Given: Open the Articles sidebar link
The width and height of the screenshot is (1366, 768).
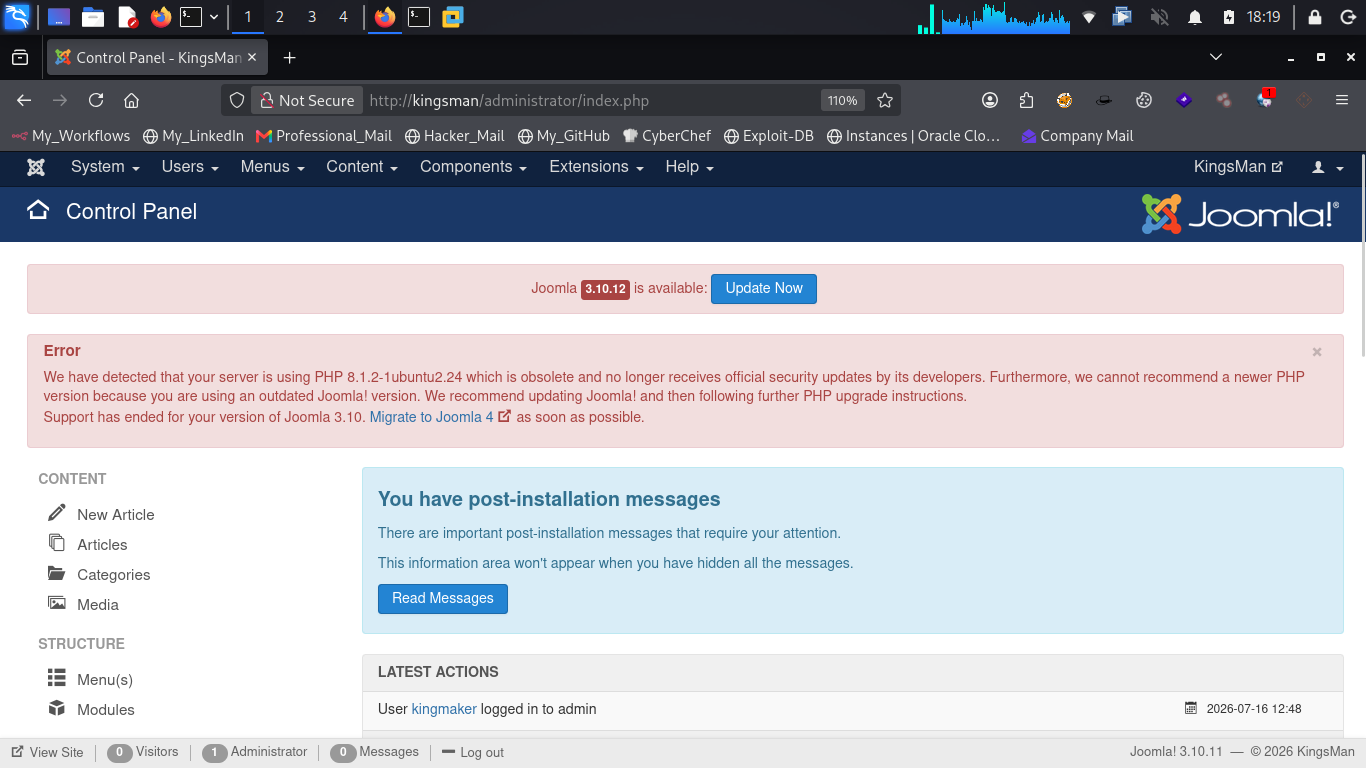Looking at the screenshot, I should pyautogui.click(x=102, y=544).
